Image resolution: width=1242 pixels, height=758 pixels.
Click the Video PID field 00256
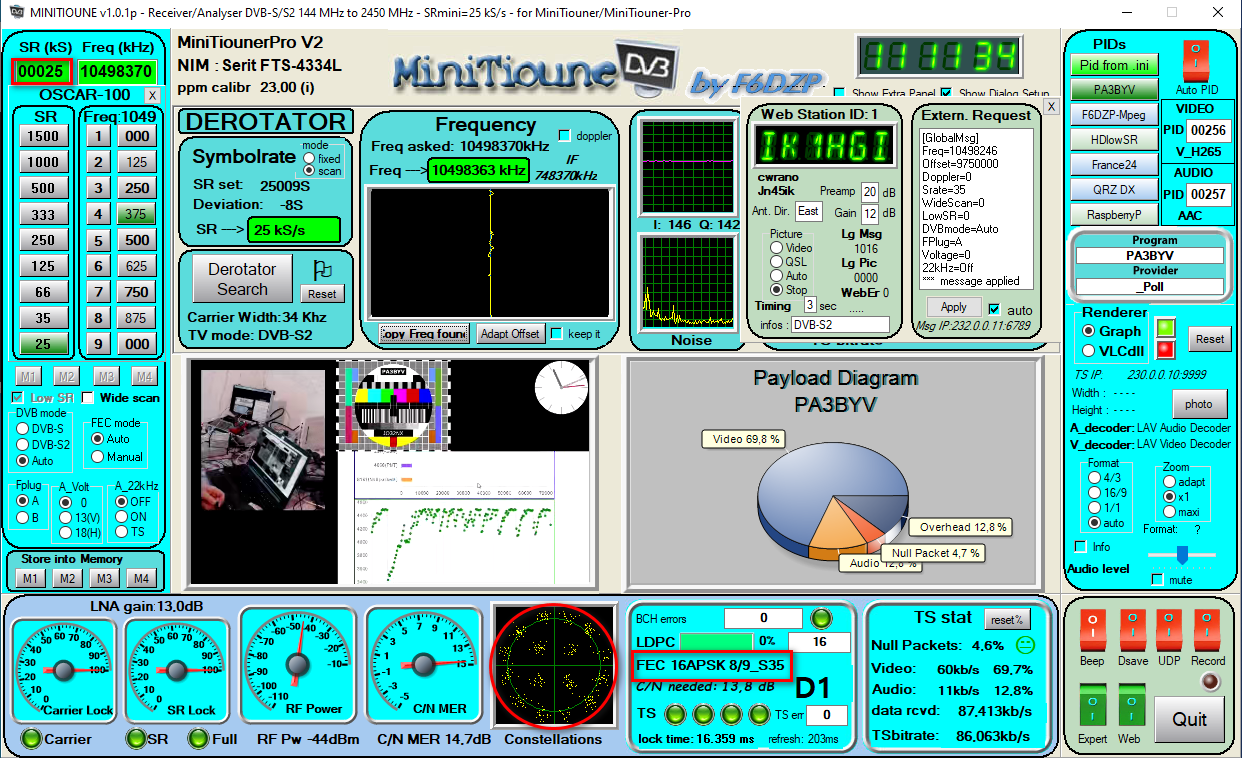click(1209, 130)
